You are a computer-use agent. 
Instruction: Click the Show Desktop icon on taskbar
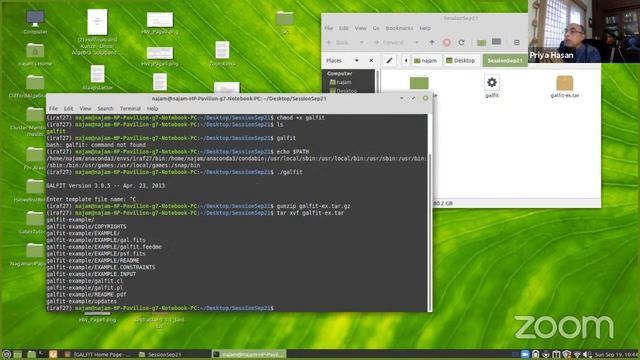(x=18, y=354)
